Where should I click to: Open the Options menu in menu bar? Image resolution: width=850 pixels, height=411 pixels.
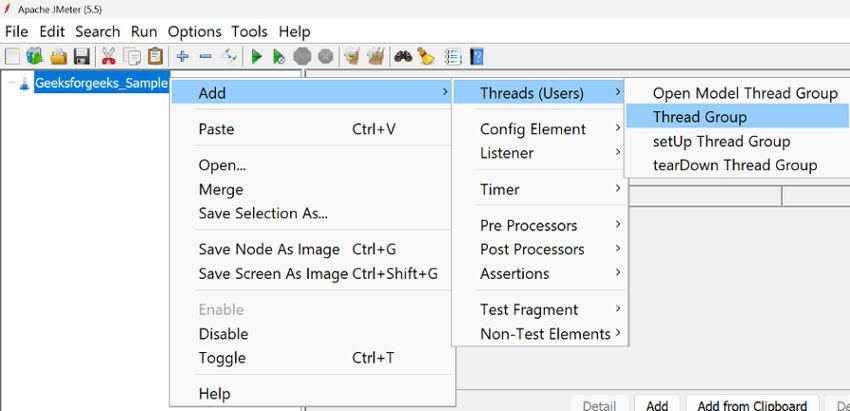(x=194, y=32)
